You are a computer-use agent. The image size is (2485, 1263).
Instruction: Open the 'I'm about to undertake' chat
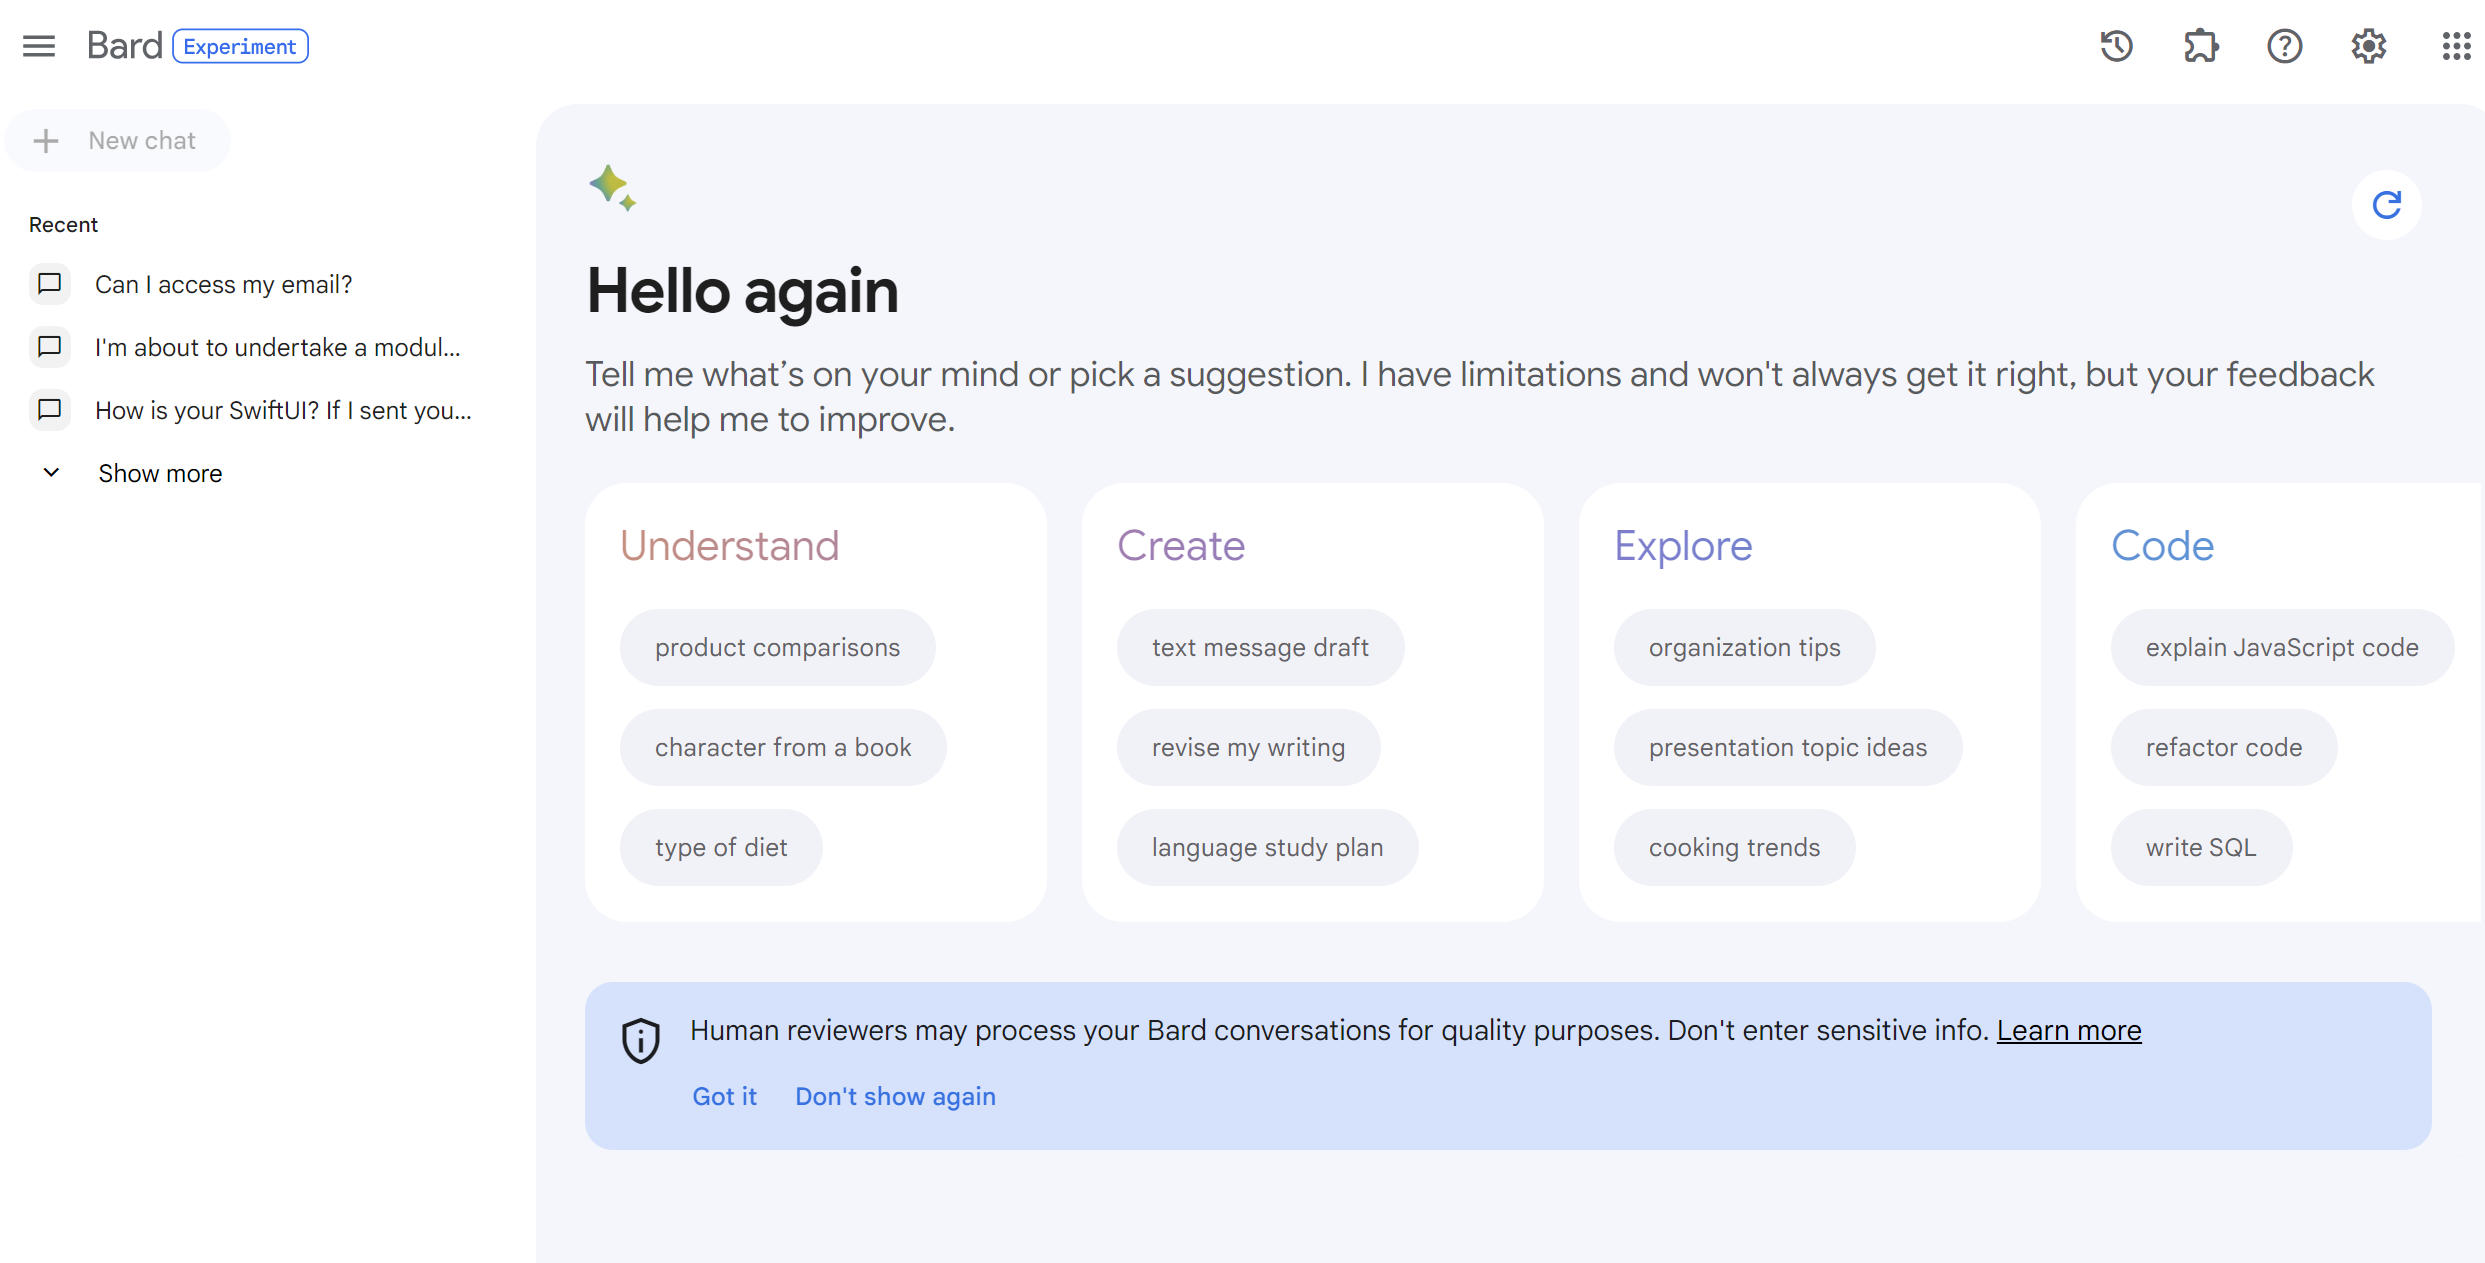click(x=277, y=348)
